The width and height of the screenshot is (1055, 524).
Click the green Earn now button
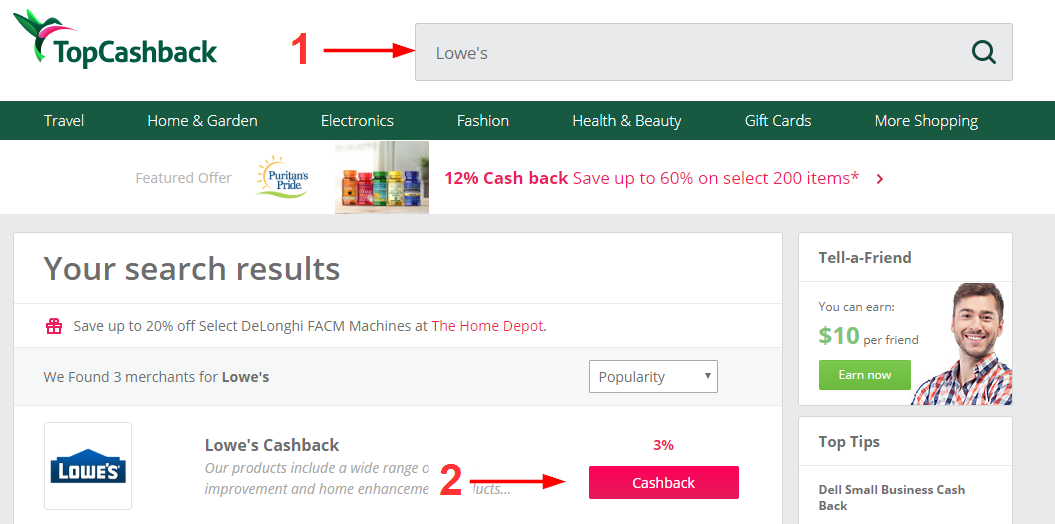click(x=865, y=375)
